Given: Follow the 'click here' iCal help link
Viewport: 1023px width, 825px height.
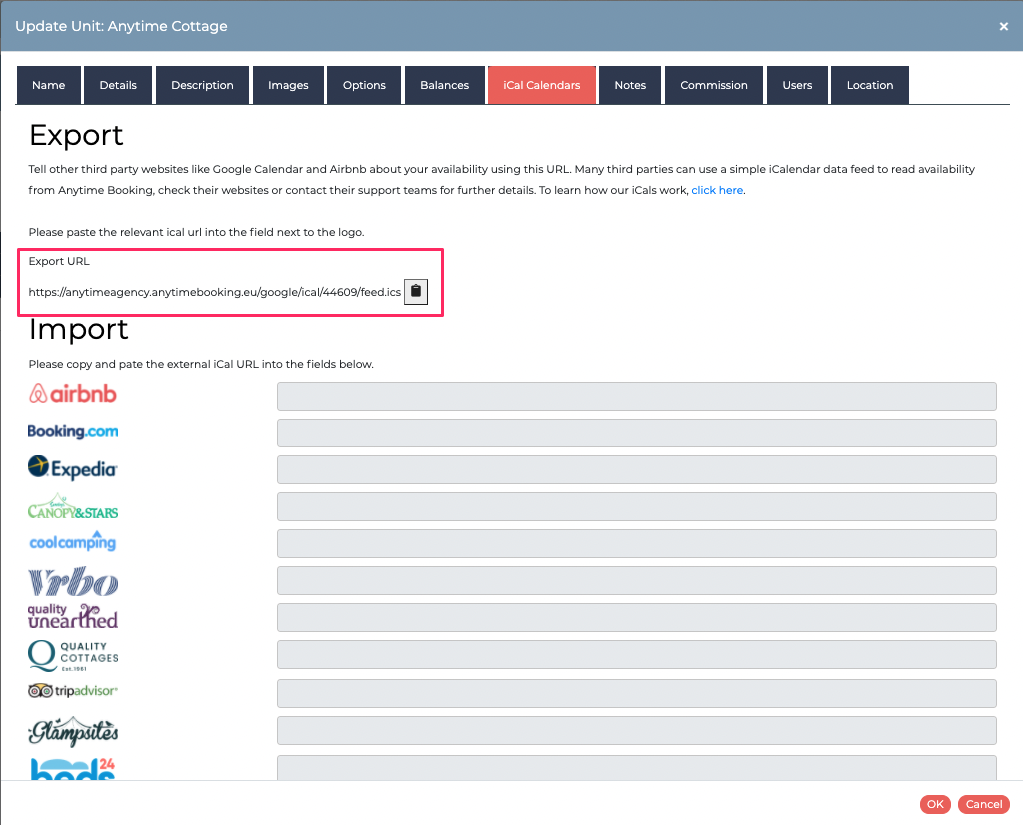Looking at the screenshot, I should [717, 190].
